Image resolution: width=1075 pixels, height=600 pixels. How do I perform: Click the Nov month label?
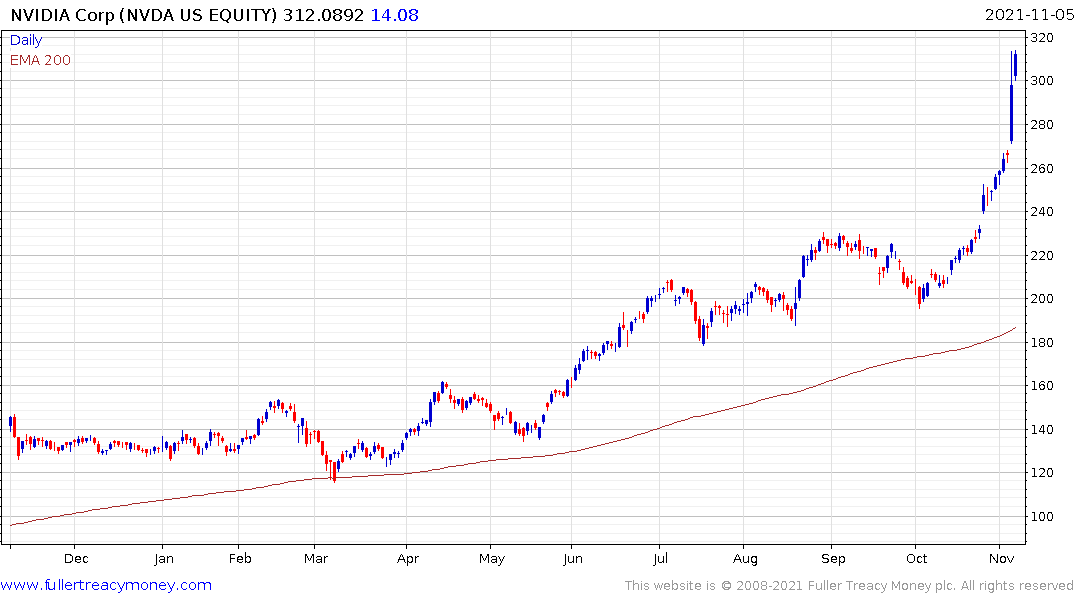(1002, 558)
